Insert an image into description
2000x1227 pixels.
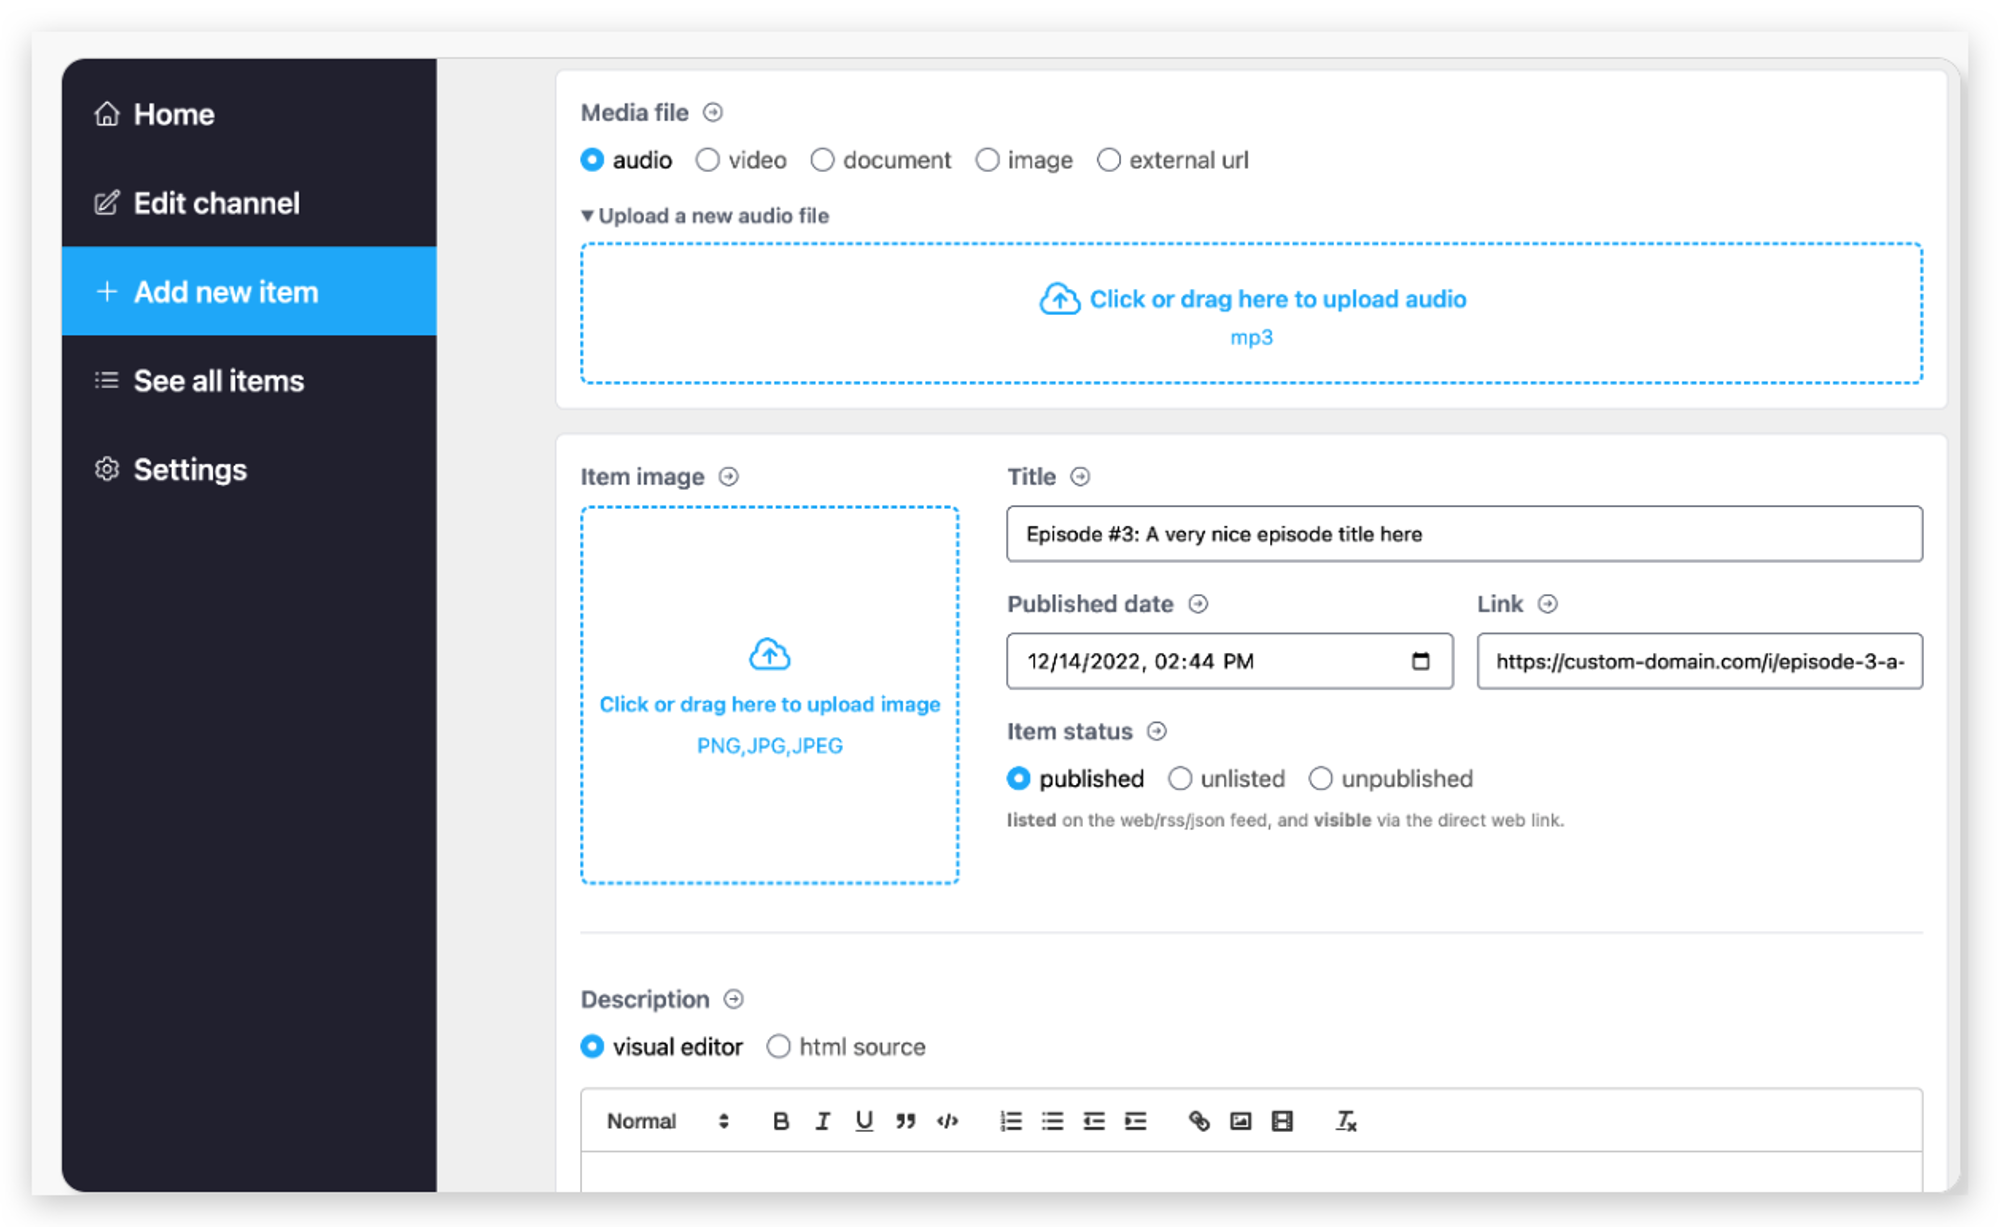click(1240, 1121)
